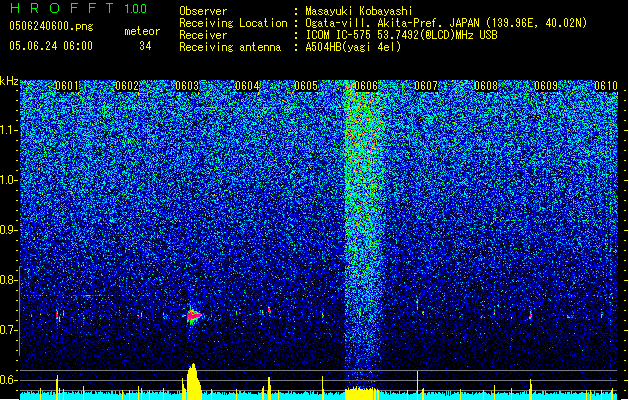
Task: Click the 0606 time marker
Action: (366, 86)
